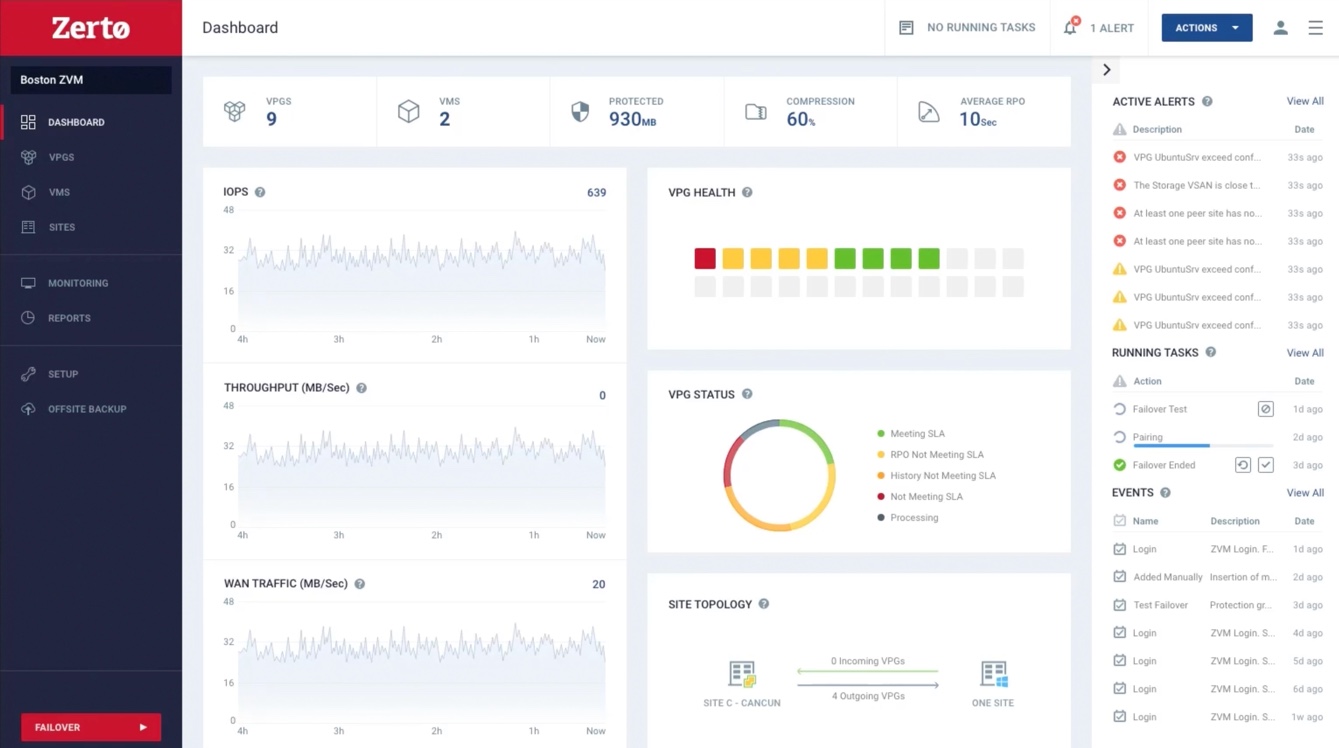Toggle the select-all checkbox in Events header
The image size is (1339, 748).
tap(1121, 520)
